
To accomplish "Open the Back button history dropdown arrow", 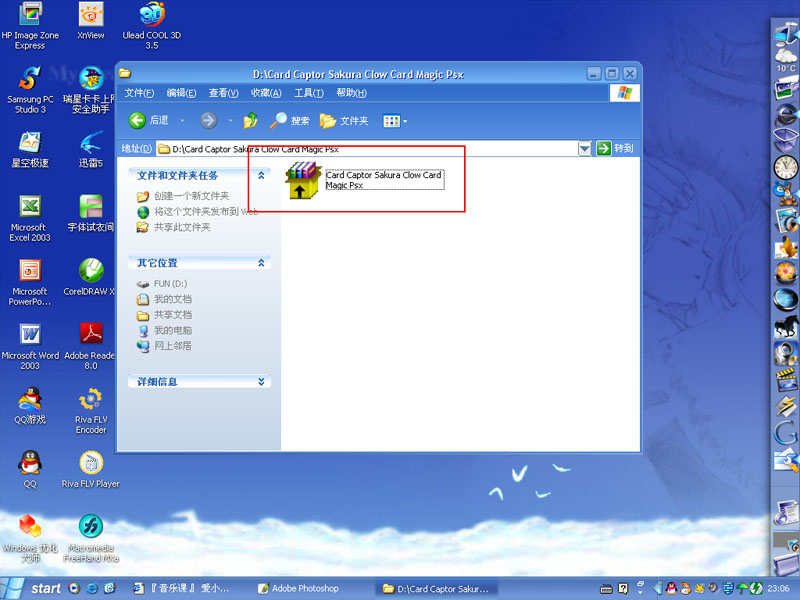I will pos(182,121).
